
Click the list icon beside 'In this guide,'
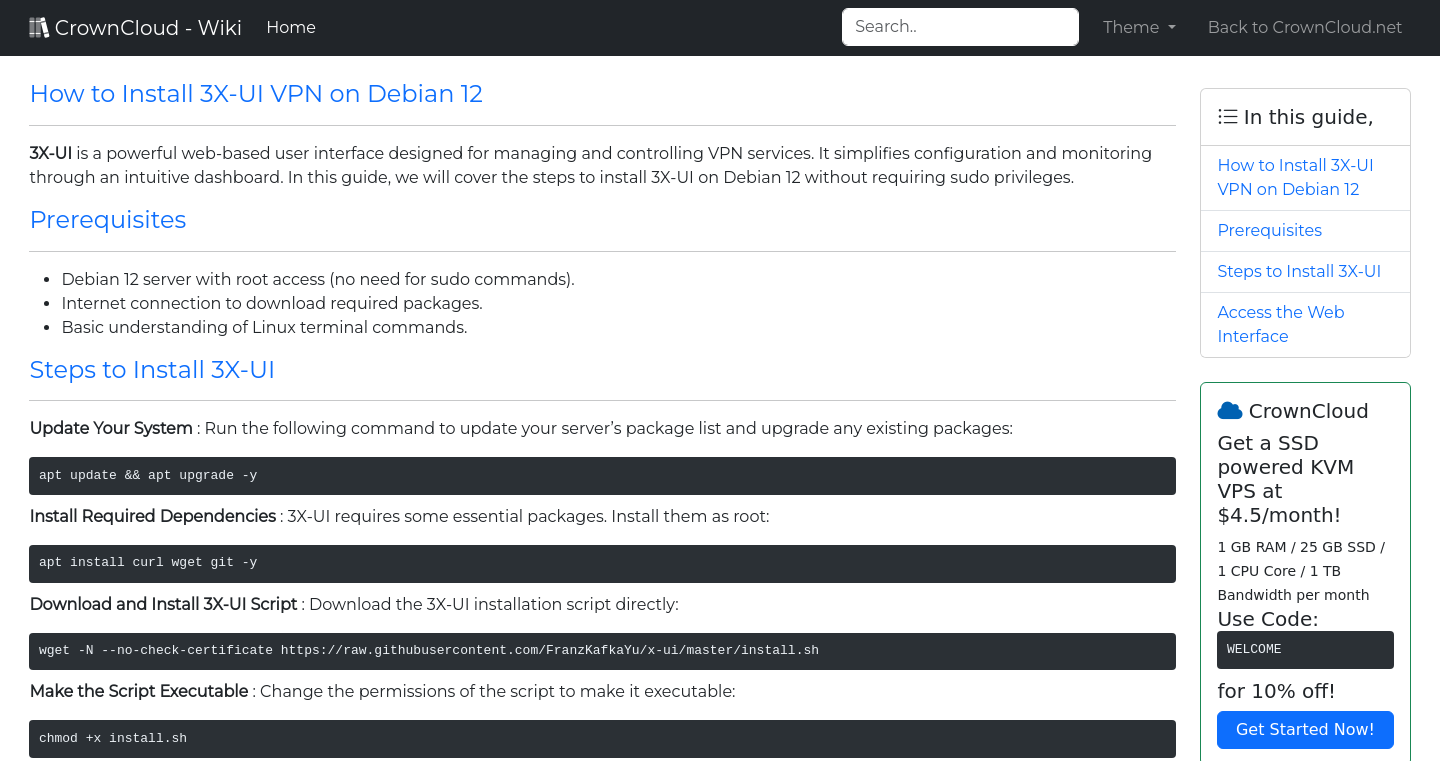tap(1228, 116)
